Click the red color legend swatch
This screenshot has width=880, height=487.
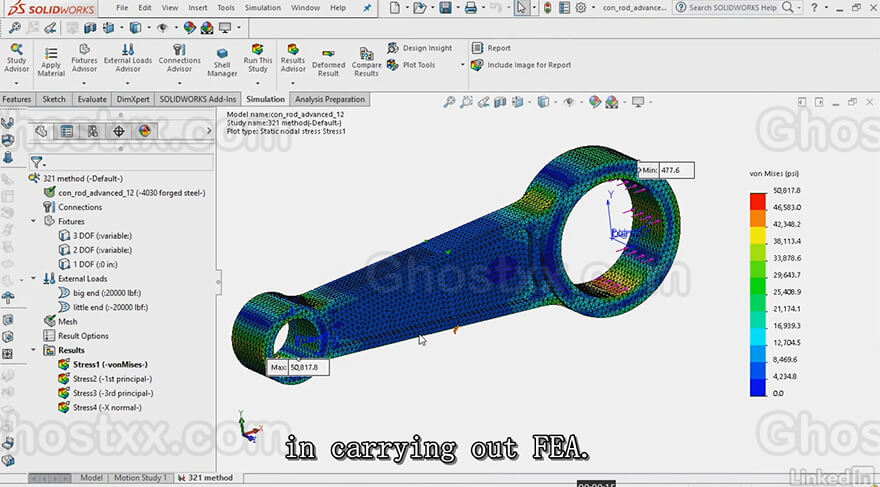[x=758, y=201]
